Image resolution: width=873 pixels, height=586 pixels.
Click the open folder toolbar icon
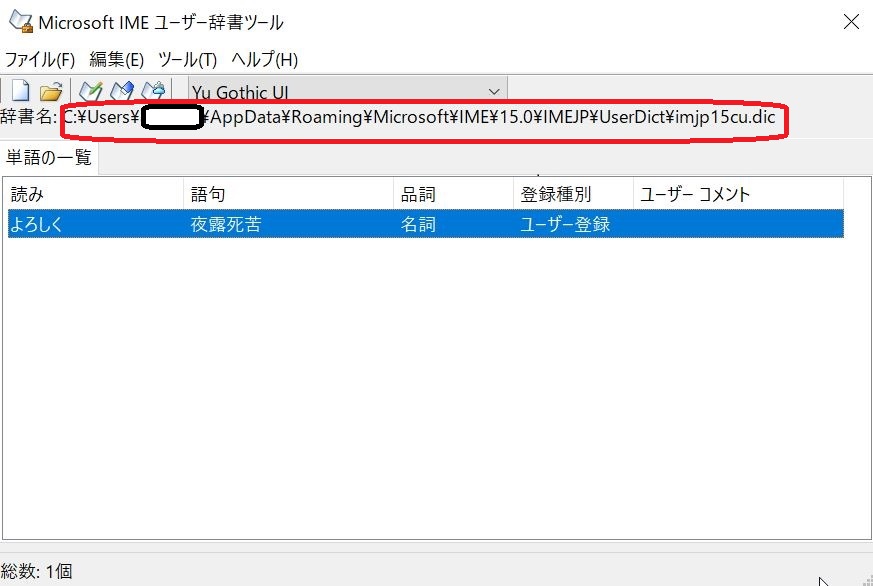tap(51, 91)
